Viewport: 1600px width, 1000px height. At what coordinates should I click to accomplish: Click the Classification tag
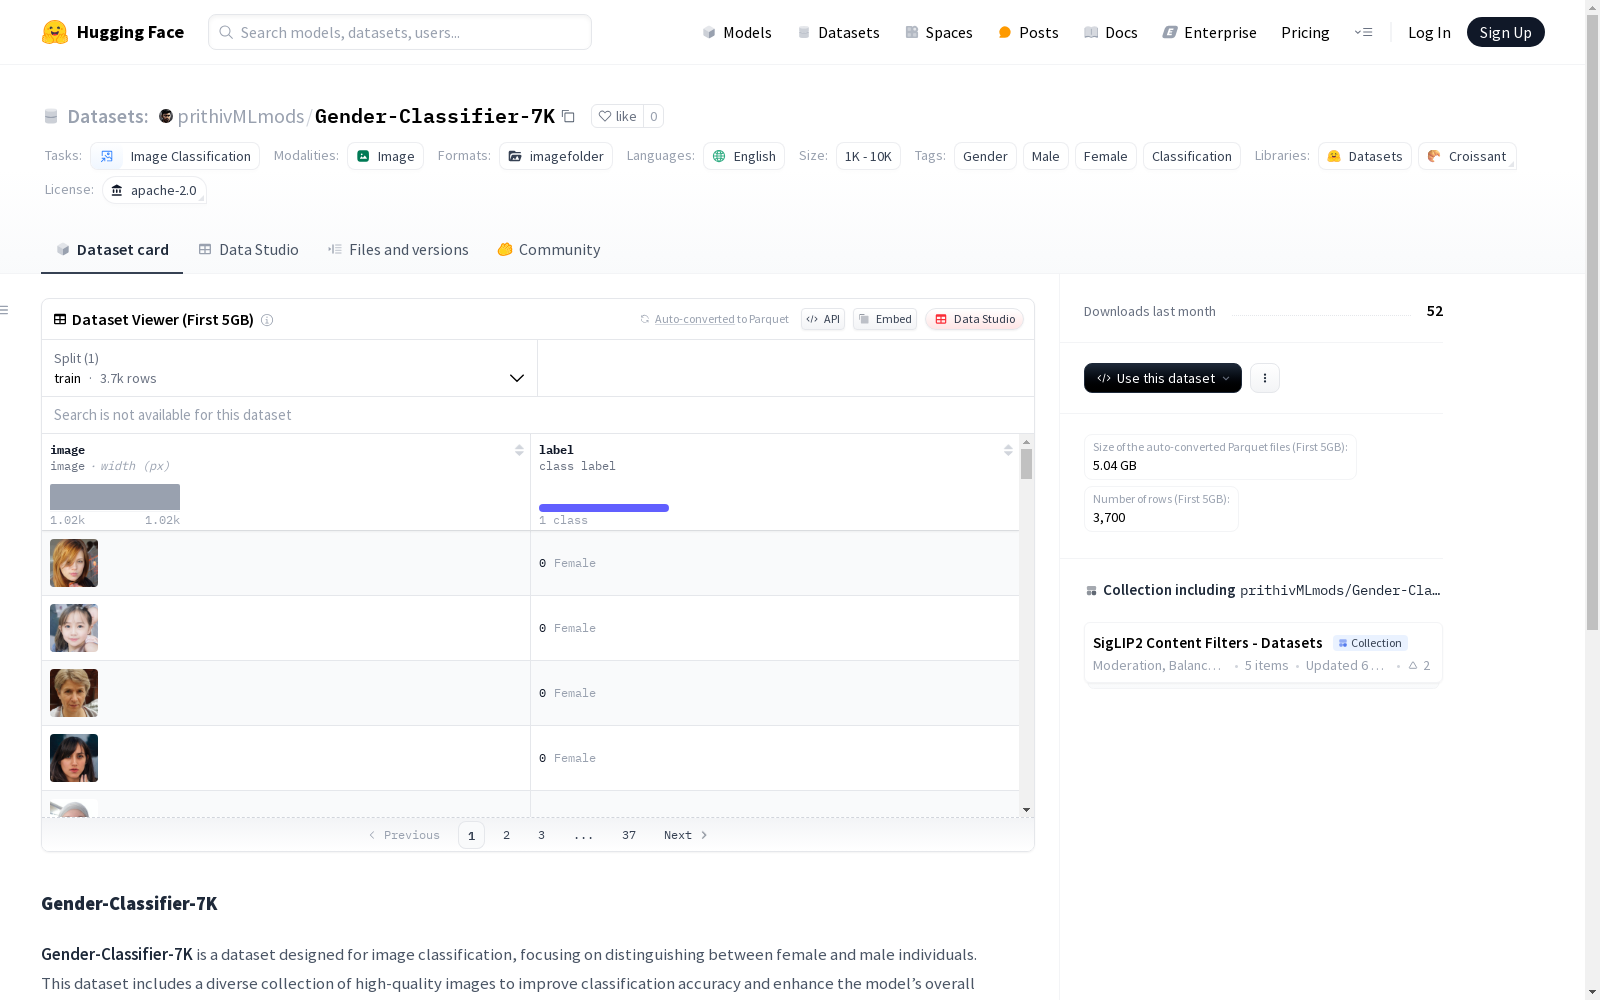(x=1191, y=156)
